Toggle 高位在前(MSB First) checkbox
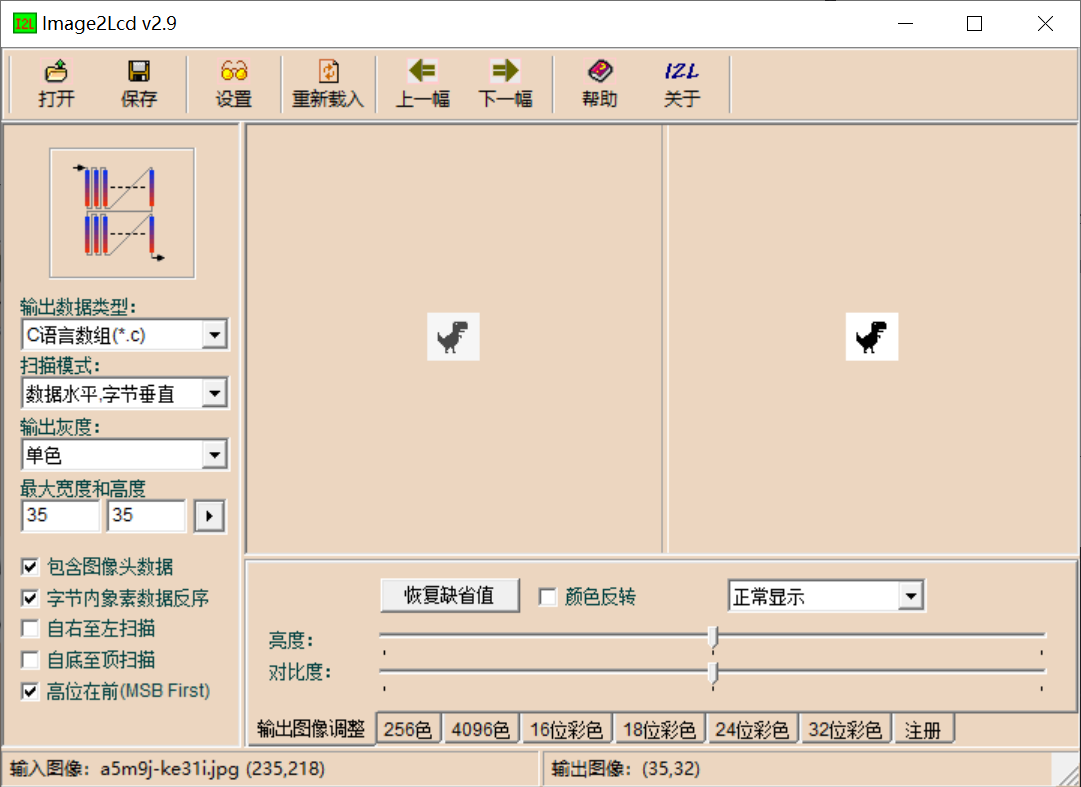 (x=30, y=691)
